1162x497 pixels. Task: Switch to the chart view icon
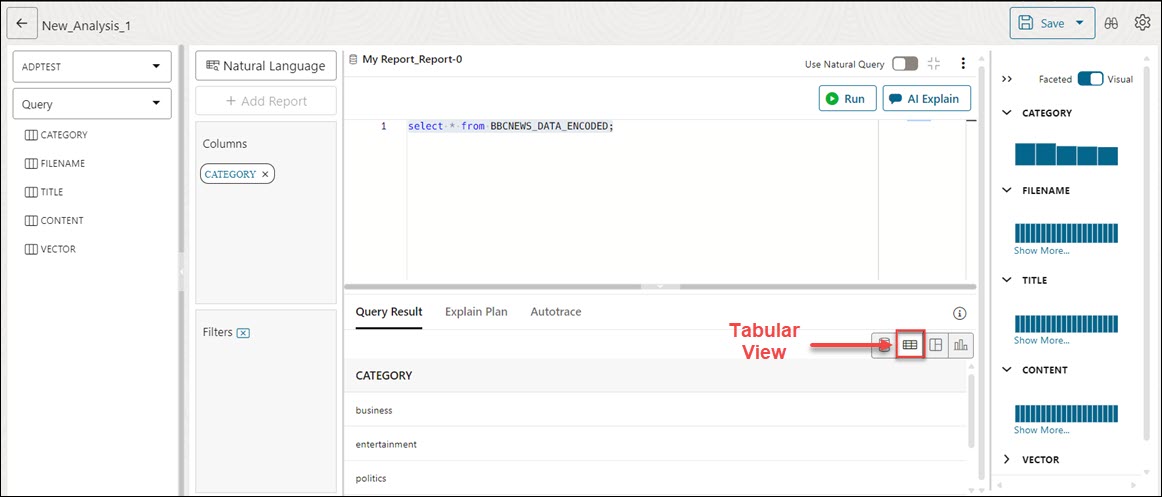[x=961, y=345]
